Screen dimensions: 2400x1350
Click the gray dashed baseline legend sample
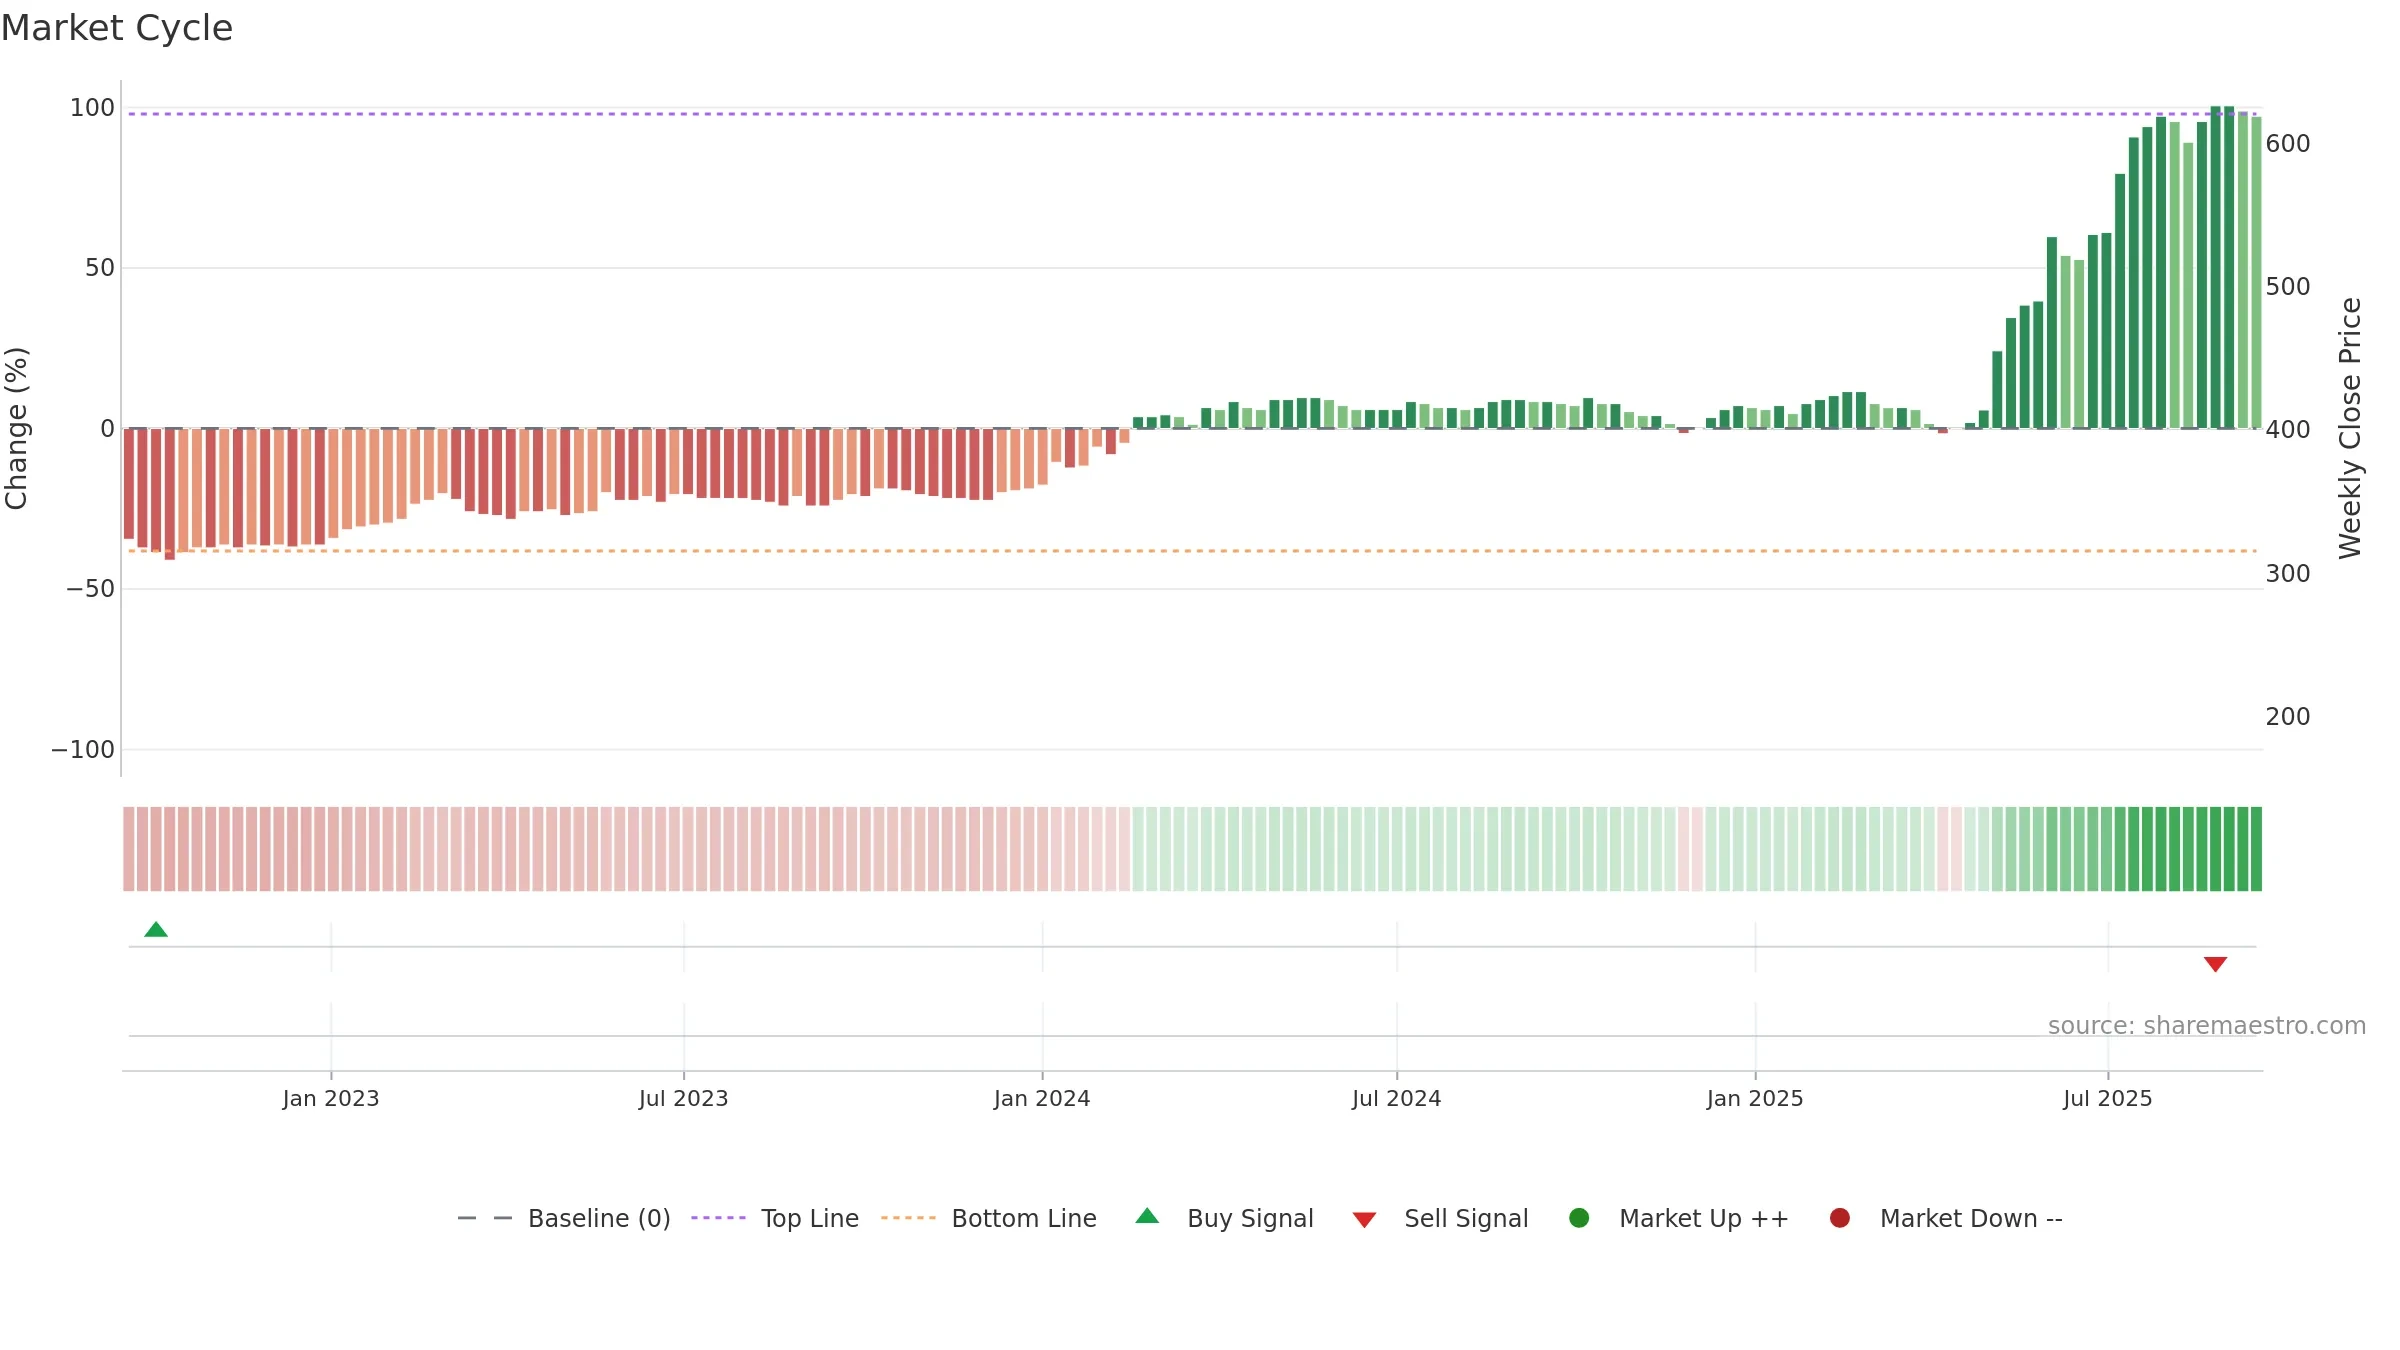[x=484, y=1218]
